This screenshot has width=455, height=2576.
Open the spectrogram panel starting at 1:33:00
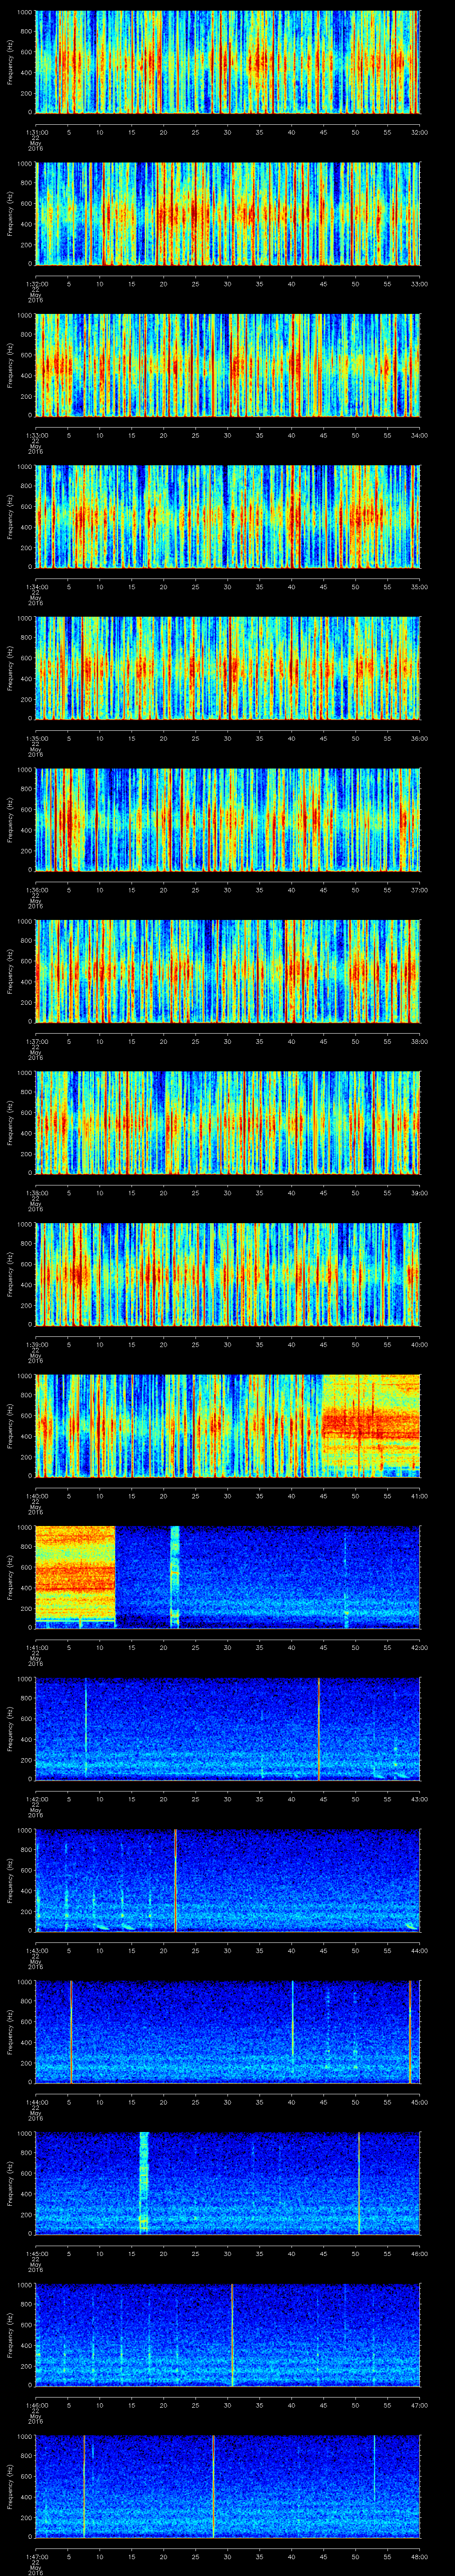tap(228, 365)
